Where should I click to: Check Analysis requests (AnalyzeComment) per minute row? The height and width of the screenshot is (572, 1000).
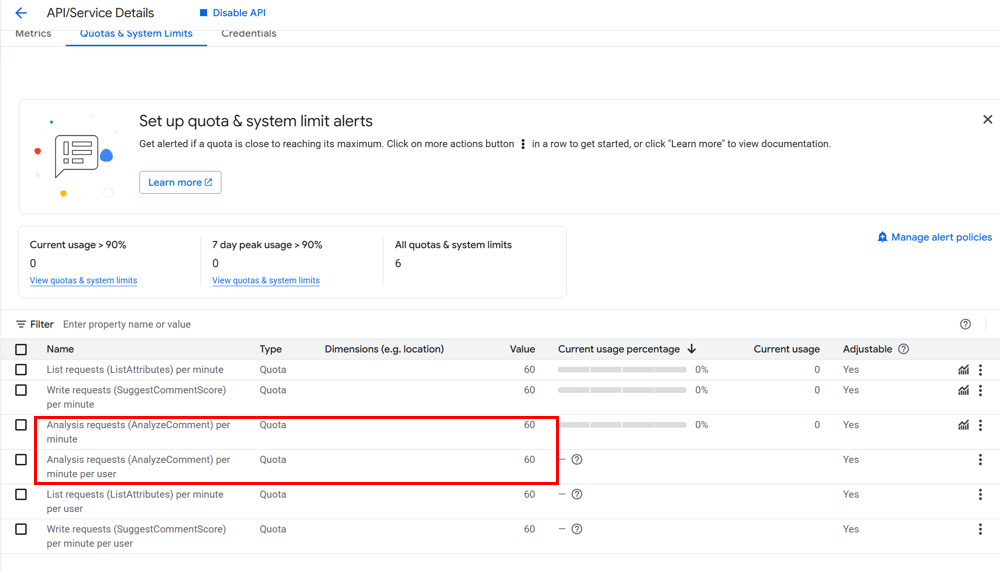(21, 425)
